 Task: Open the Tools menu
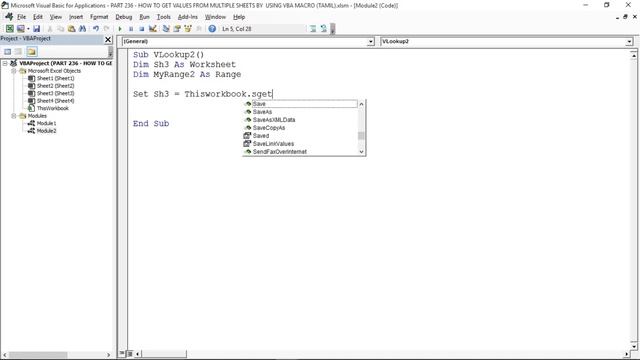click(x=164, y=17)
